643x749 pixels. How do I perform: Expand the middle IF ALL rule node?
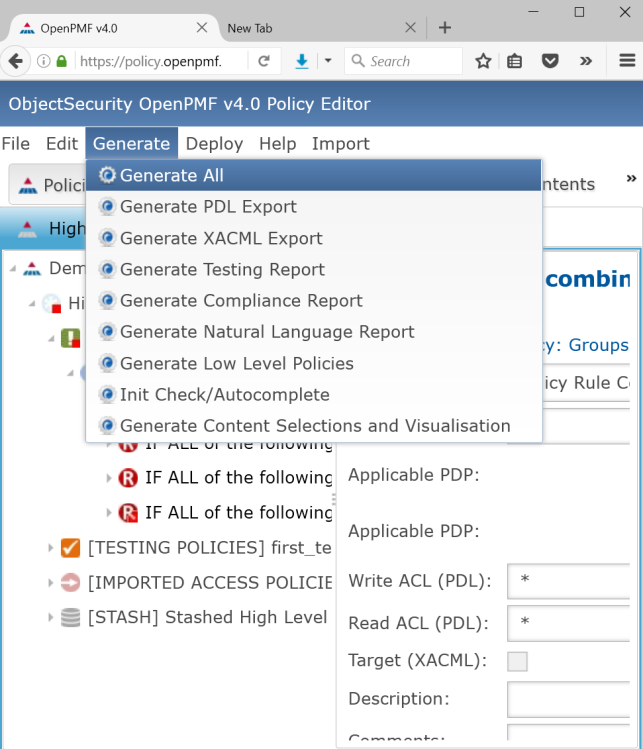(x=108, y=478)
